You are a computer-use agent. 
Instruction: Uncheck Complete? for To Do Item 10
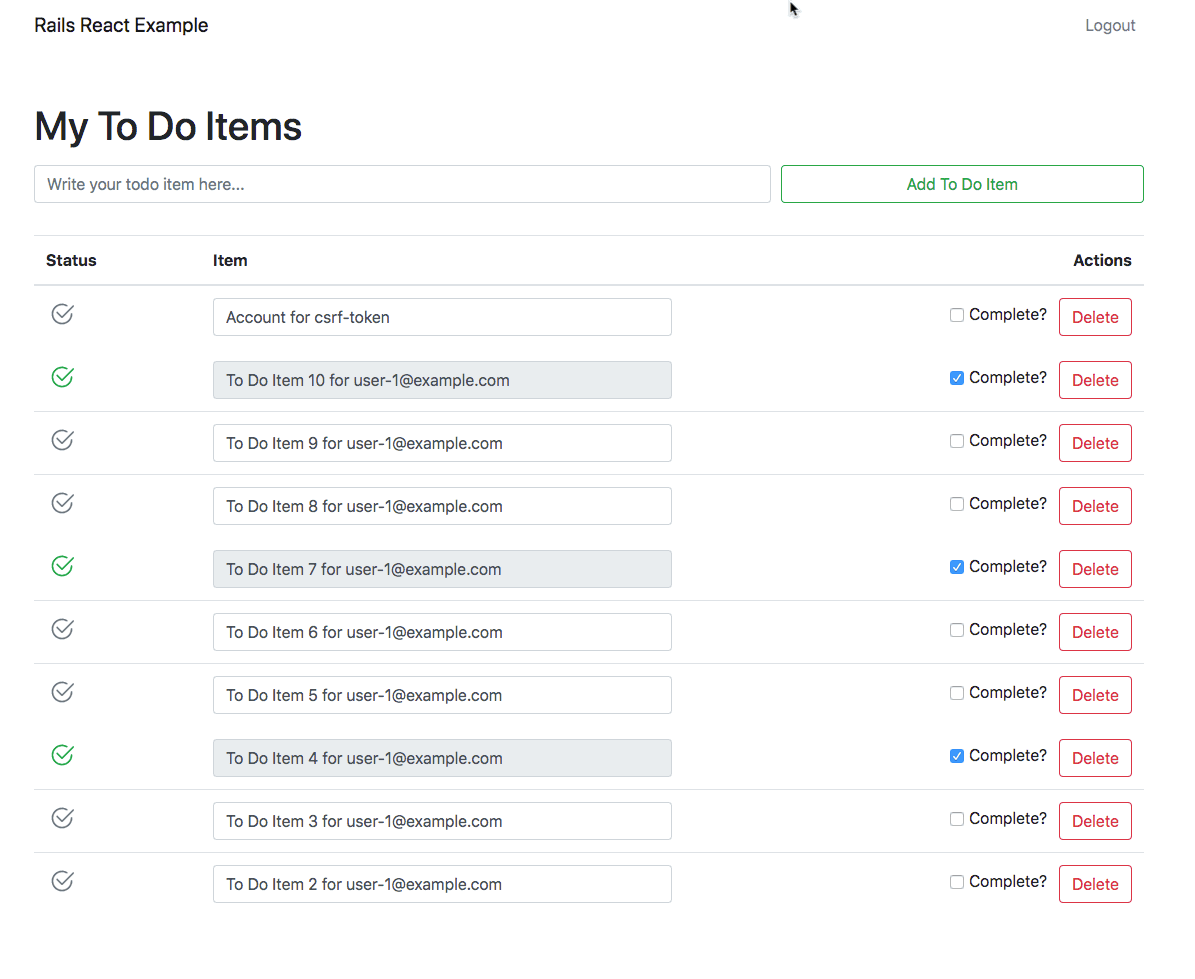(957, 379)
